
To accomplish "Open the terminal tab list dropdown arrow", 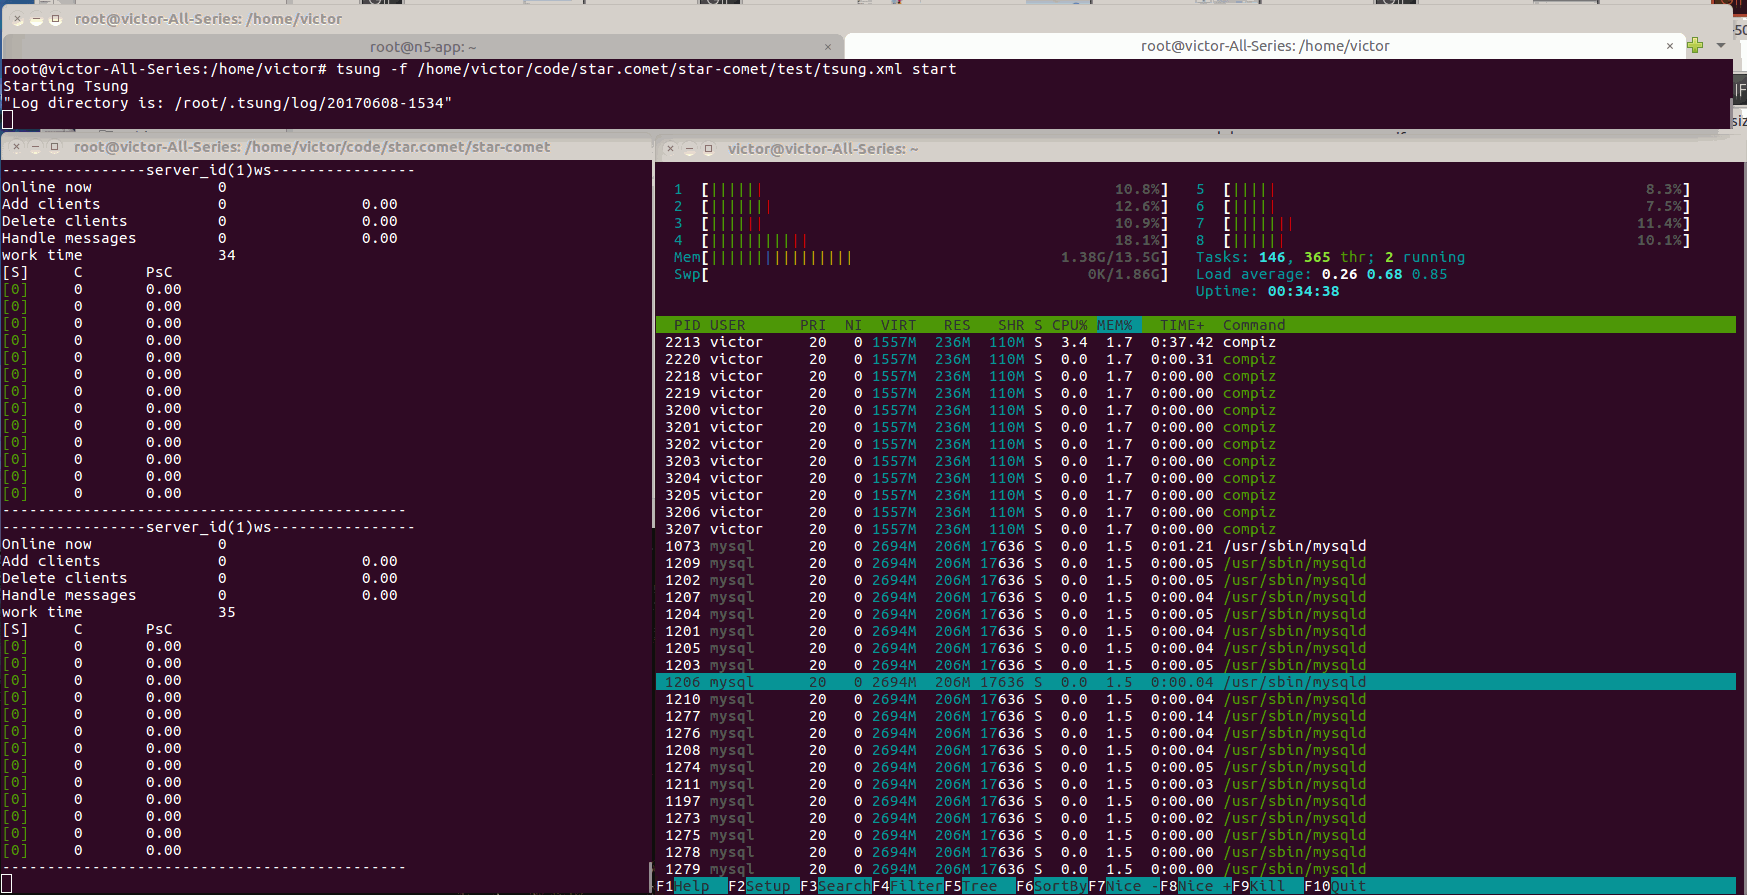I will pos(1721,45).
